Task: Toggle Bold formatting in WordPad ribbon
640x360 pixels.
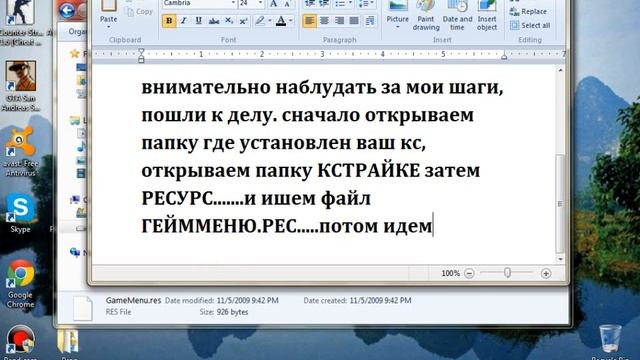Action: 169,21
